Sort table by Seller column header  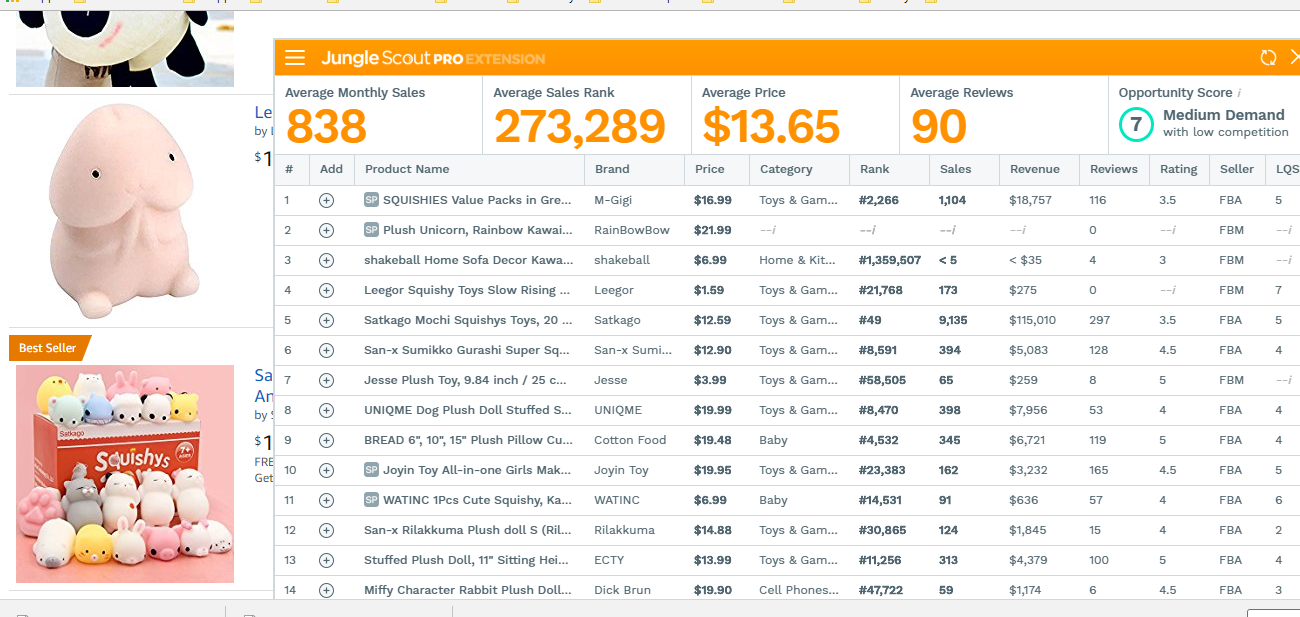click(x=1237, y=169)
